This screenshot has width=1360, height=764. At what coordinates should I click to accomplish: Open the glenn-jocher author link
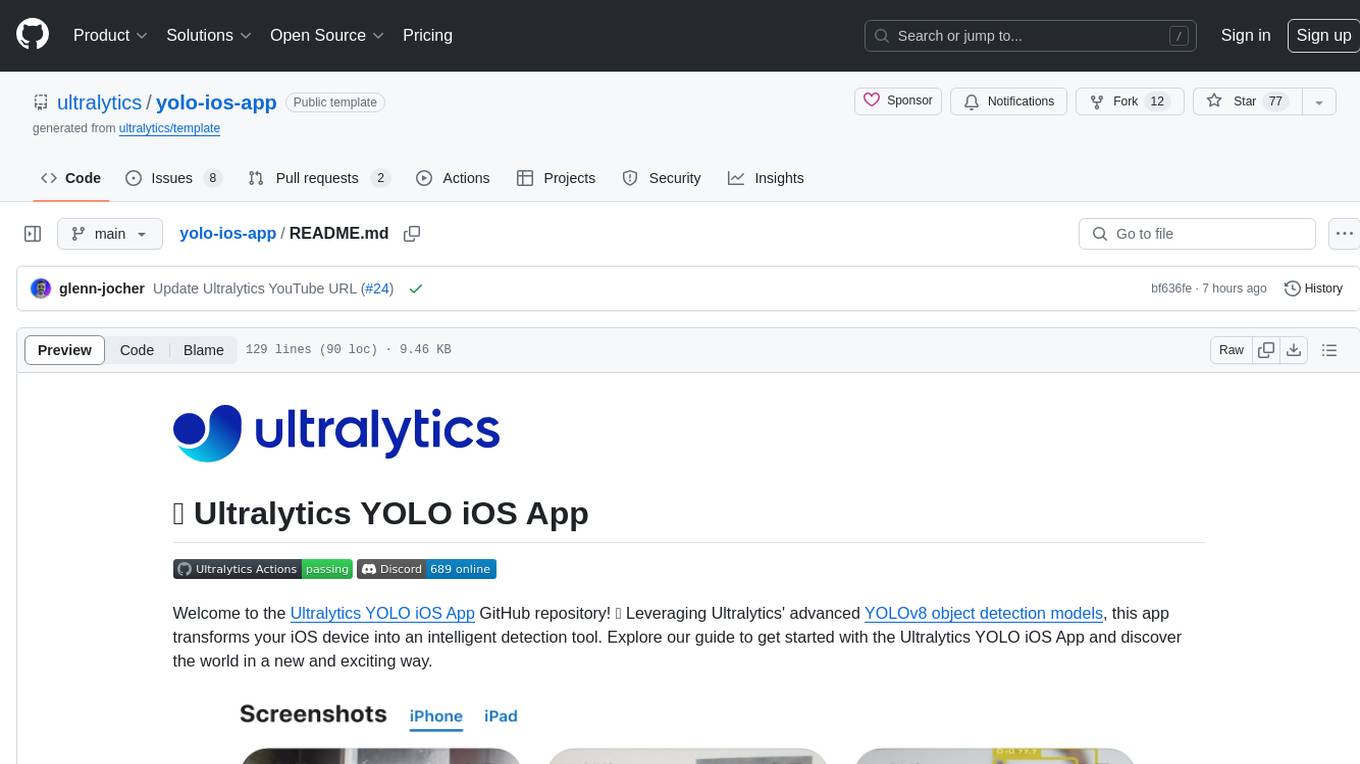point(102,288)
